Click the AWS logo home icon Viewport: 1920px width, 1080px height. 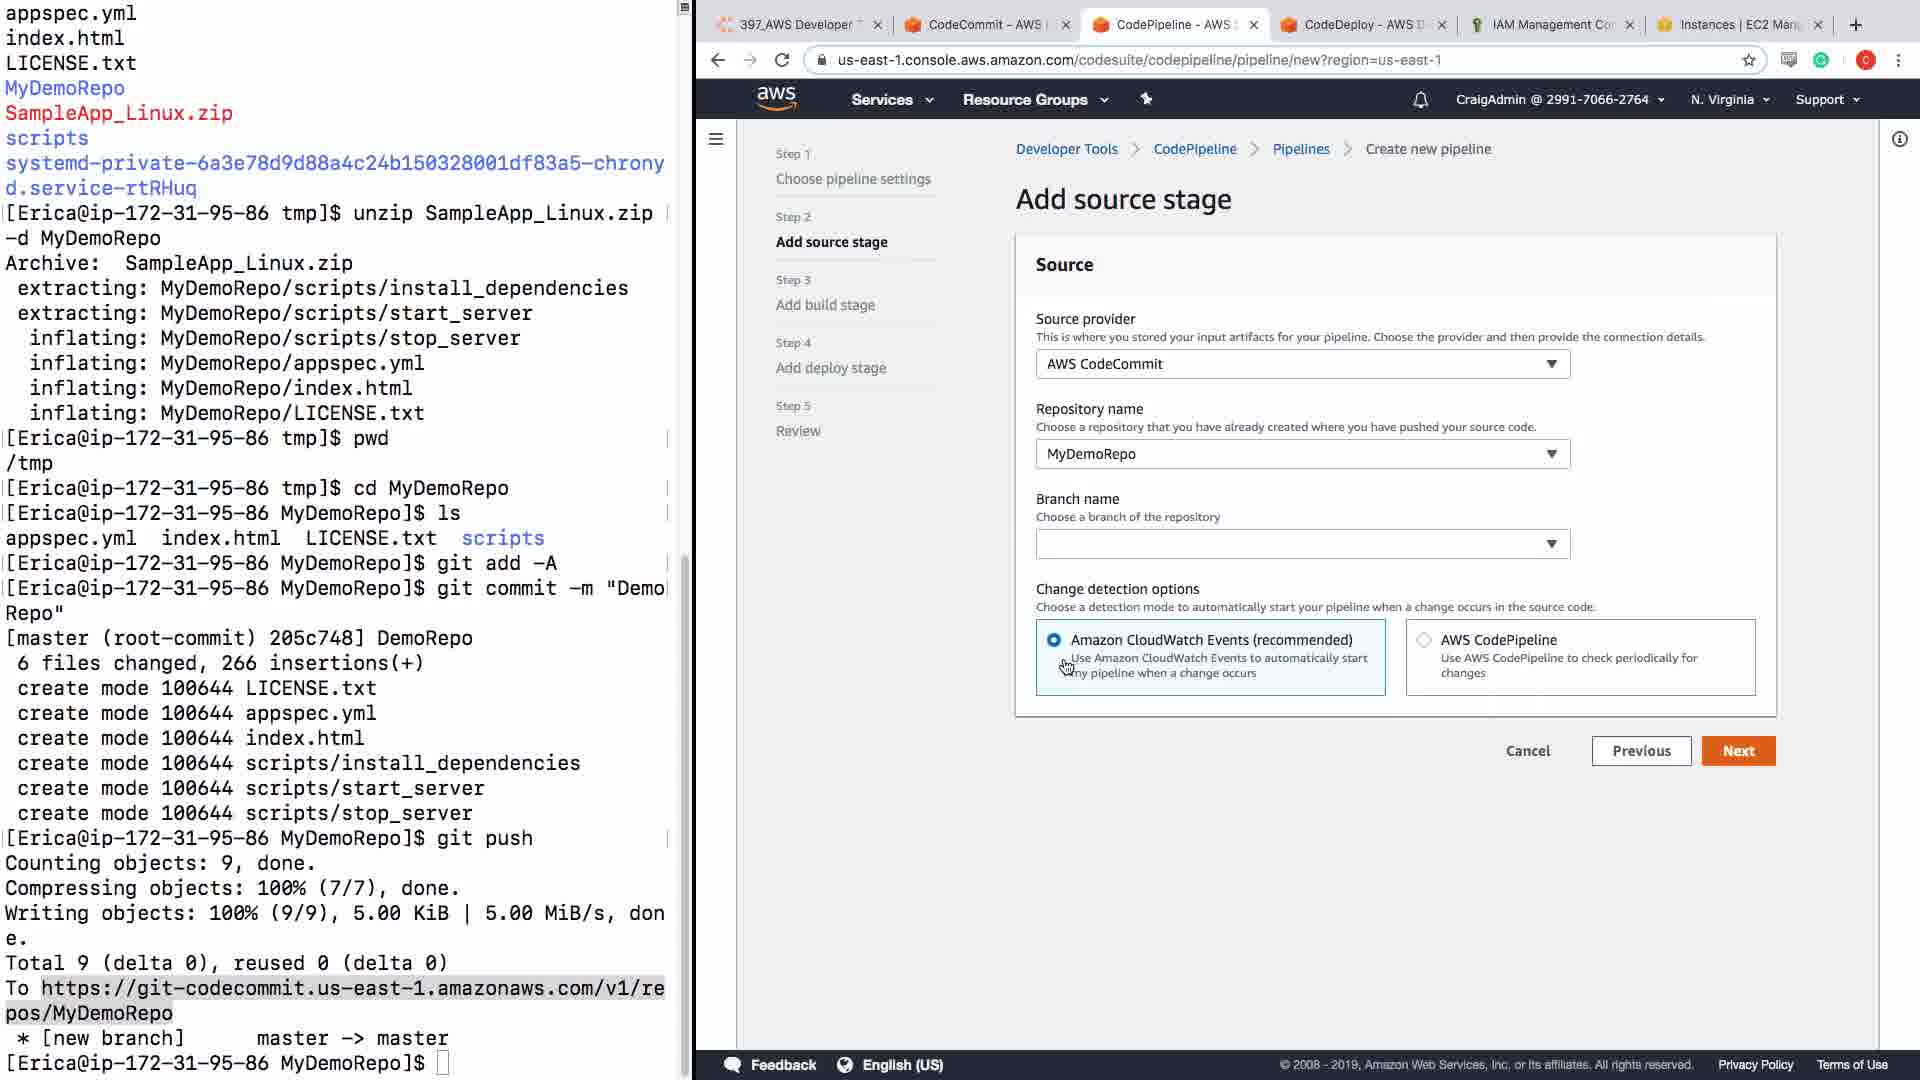(776, 98)
